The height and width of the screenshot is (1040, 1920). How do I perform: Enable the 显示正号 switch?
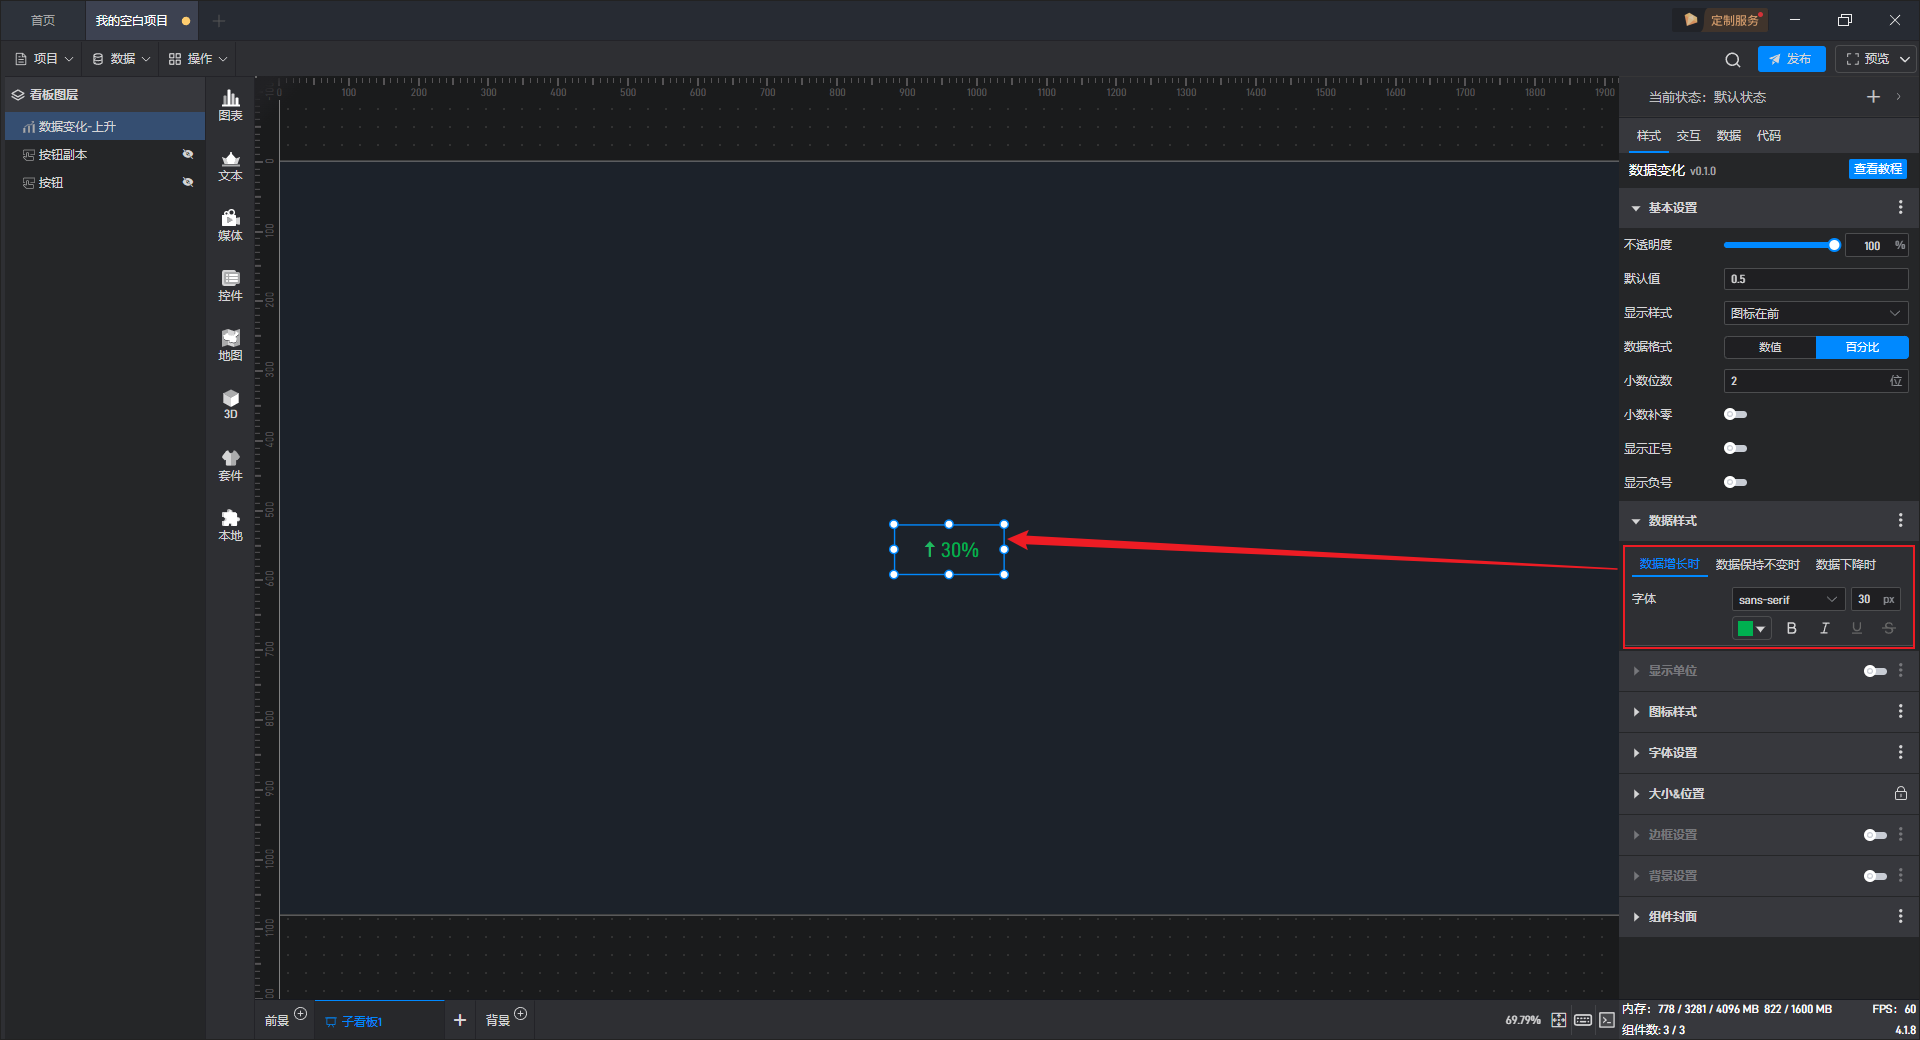1735,448
